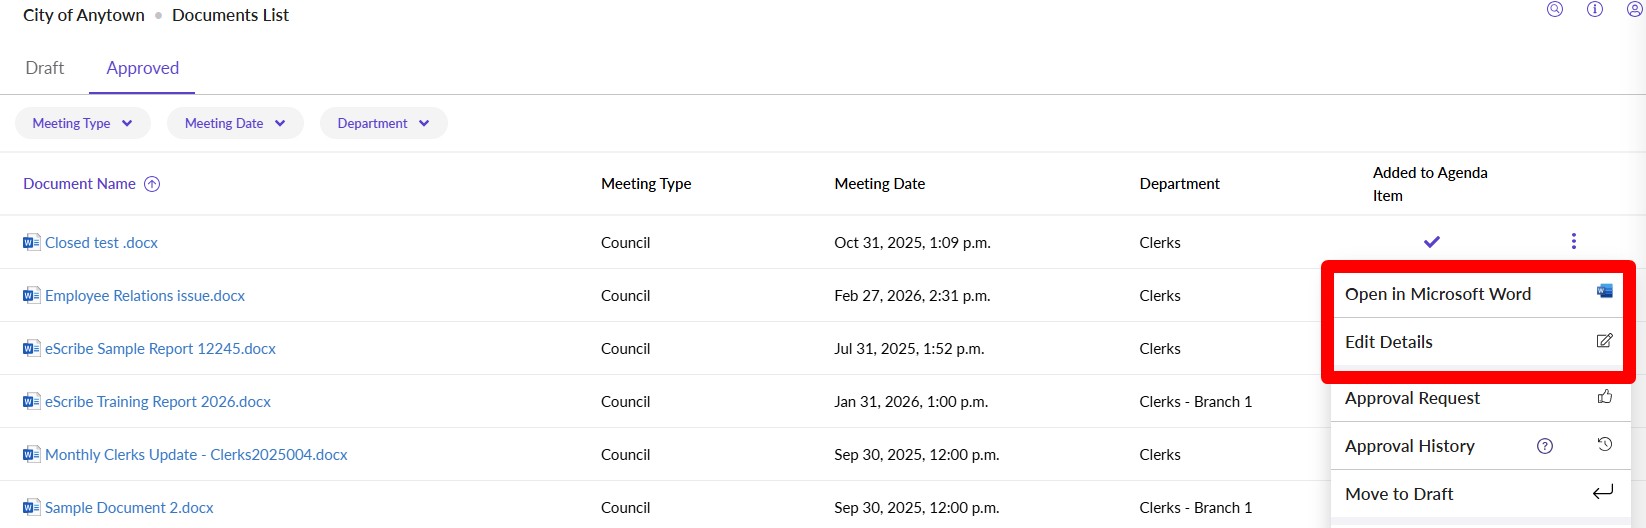The height and width of the screenshot is (528, 1646).
Task: Select the Approved tab
Action: click(143, 68)
